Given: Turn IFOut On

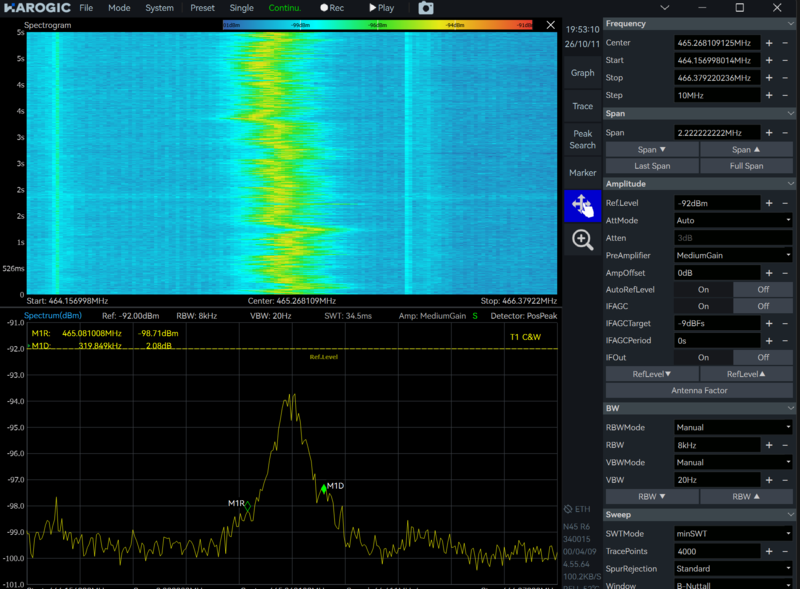Looking at the screenshot, I should (703, 358).
